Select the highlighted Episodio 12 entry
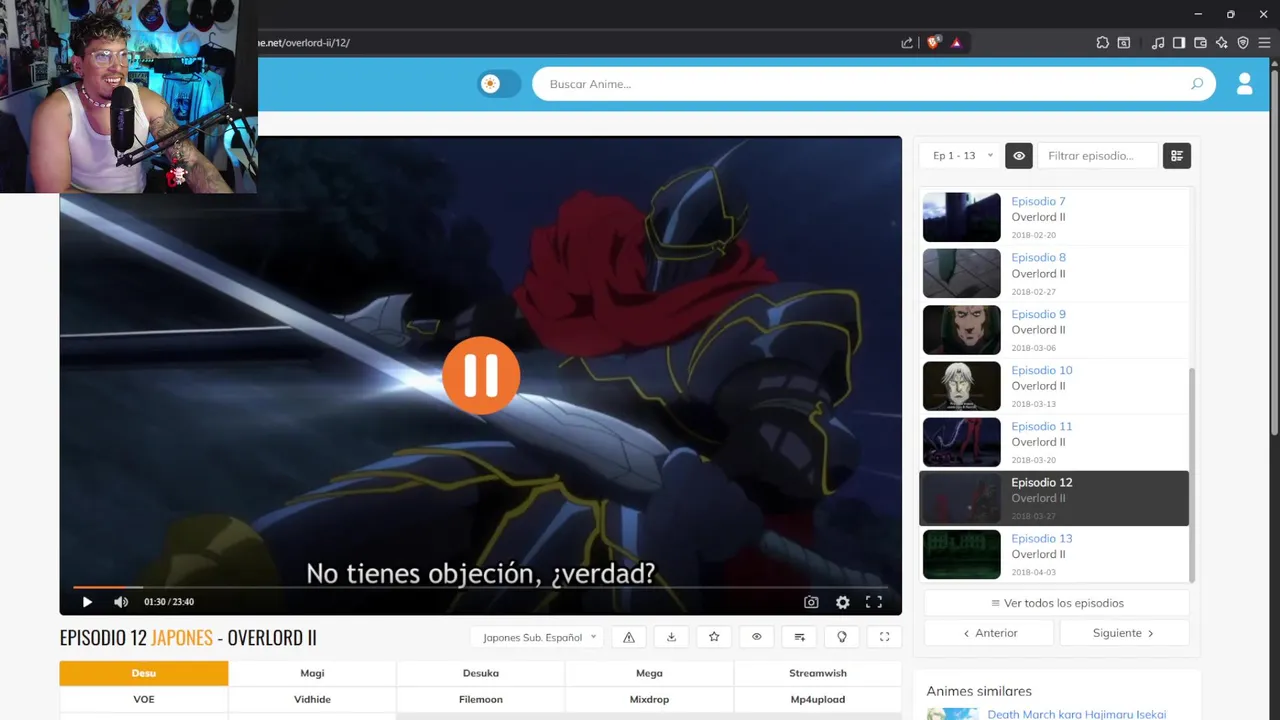Screen dimensions: 1280x720 click(1054, 498)
